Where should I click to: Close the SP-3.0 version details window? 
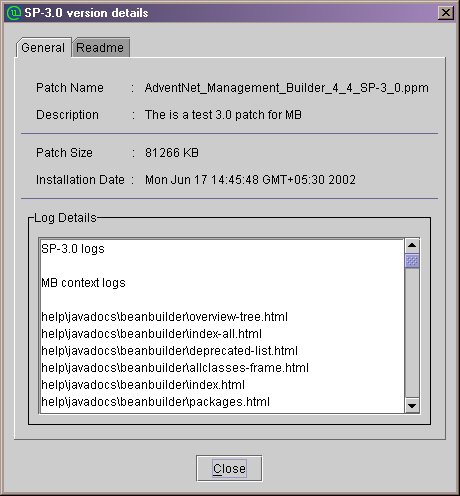pyautogui.click(x=446, y=13)
